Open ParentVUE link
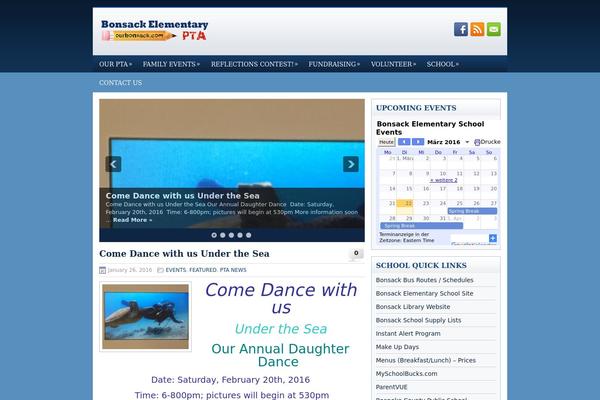Screen dimensions: 600x400 point(391,387)
